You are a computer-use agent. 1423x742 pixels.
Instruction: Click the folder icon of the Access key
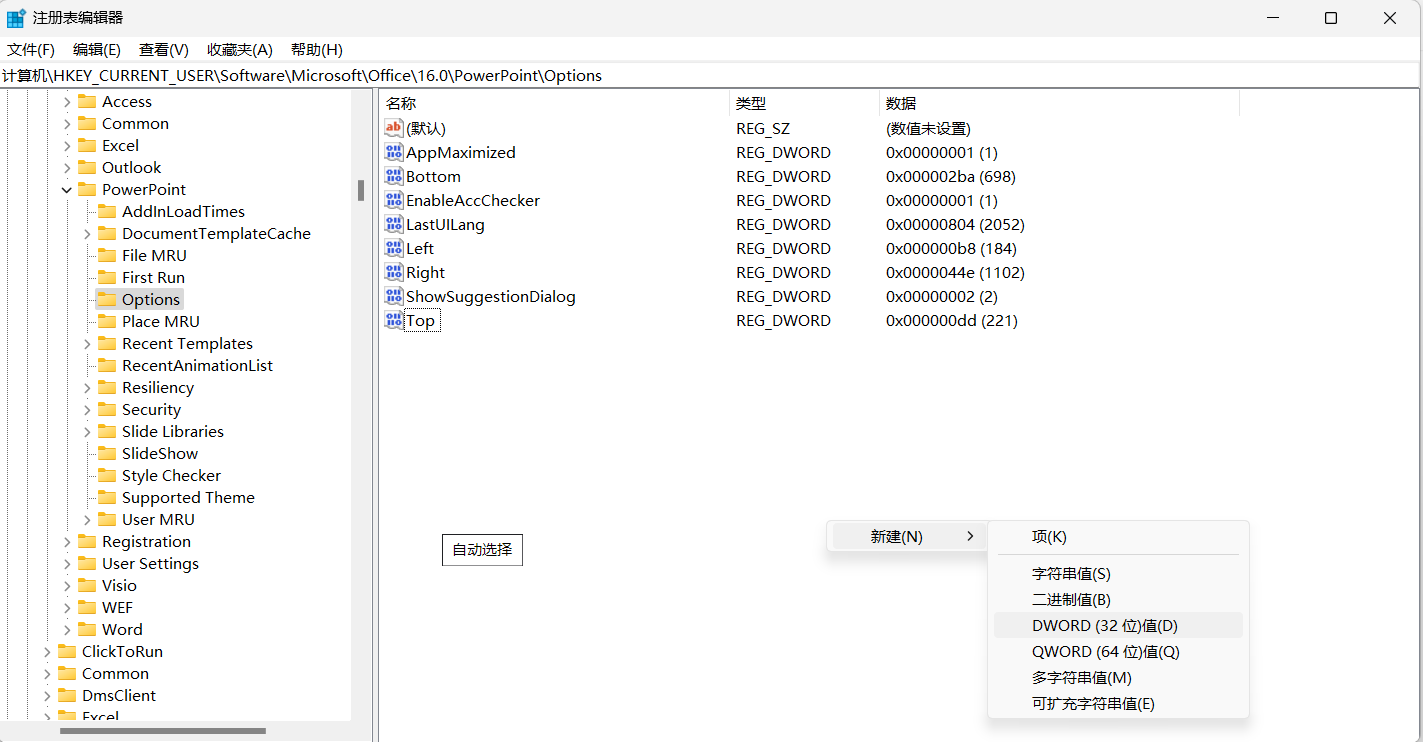click(87, 101)
